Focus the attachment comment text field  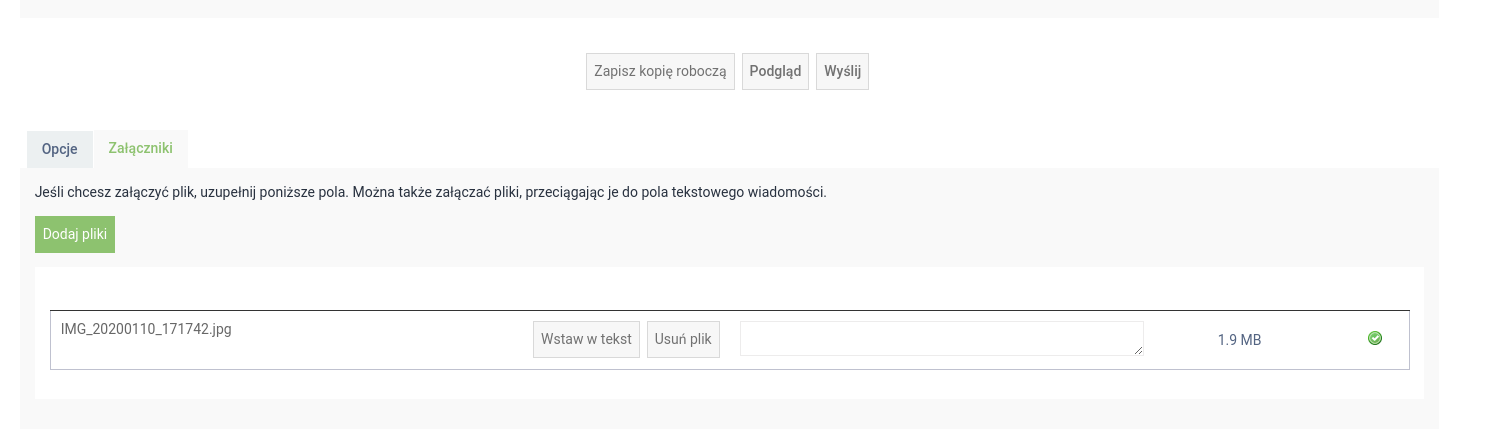(940, 338)
